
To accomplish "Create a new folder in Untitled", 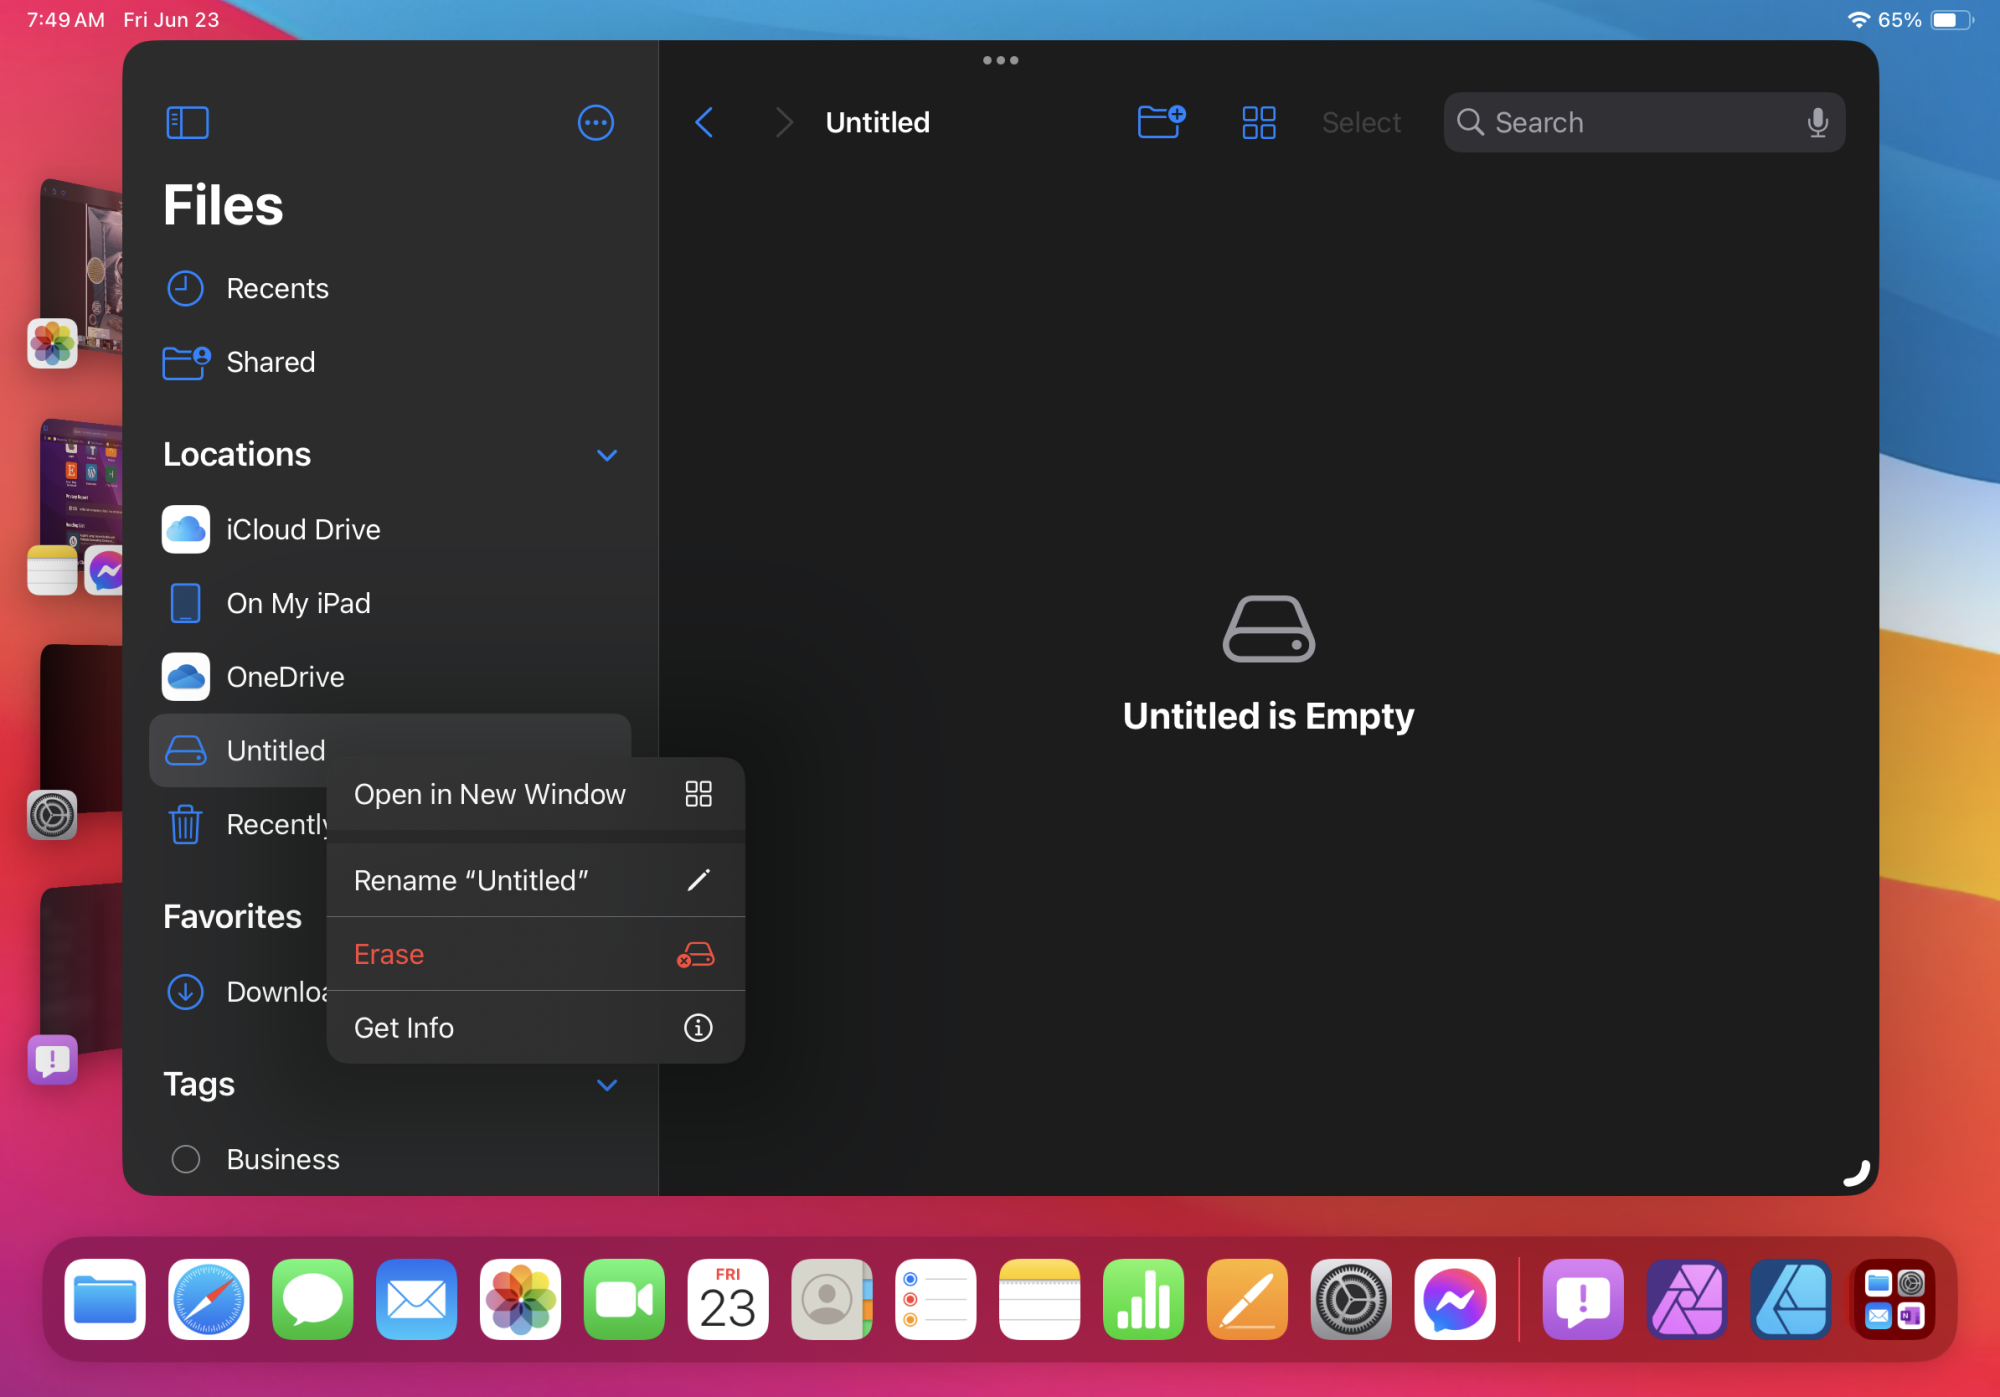I will [1161, 122].
